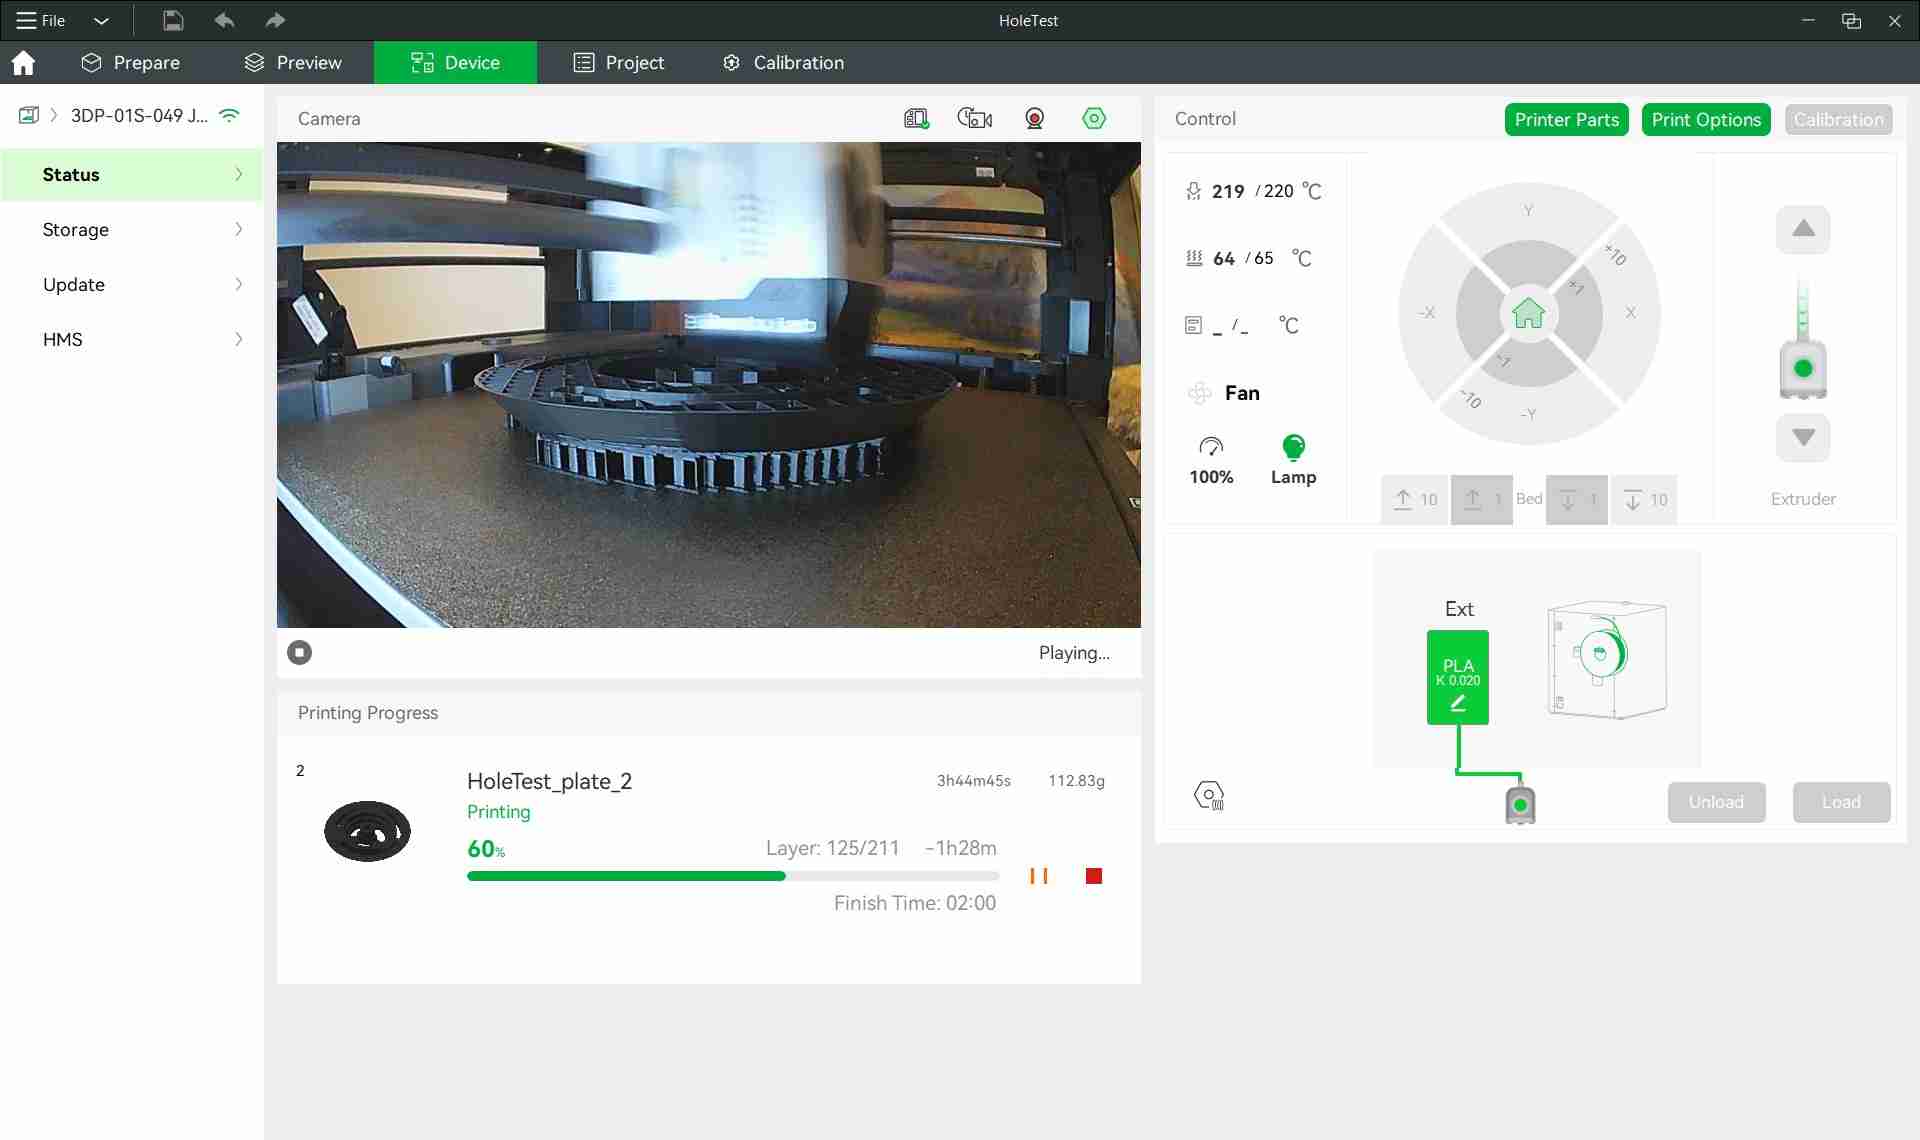1920x1140 pixels.
Task: Open the Update sidebar item
Action: [x=131, y=285]
